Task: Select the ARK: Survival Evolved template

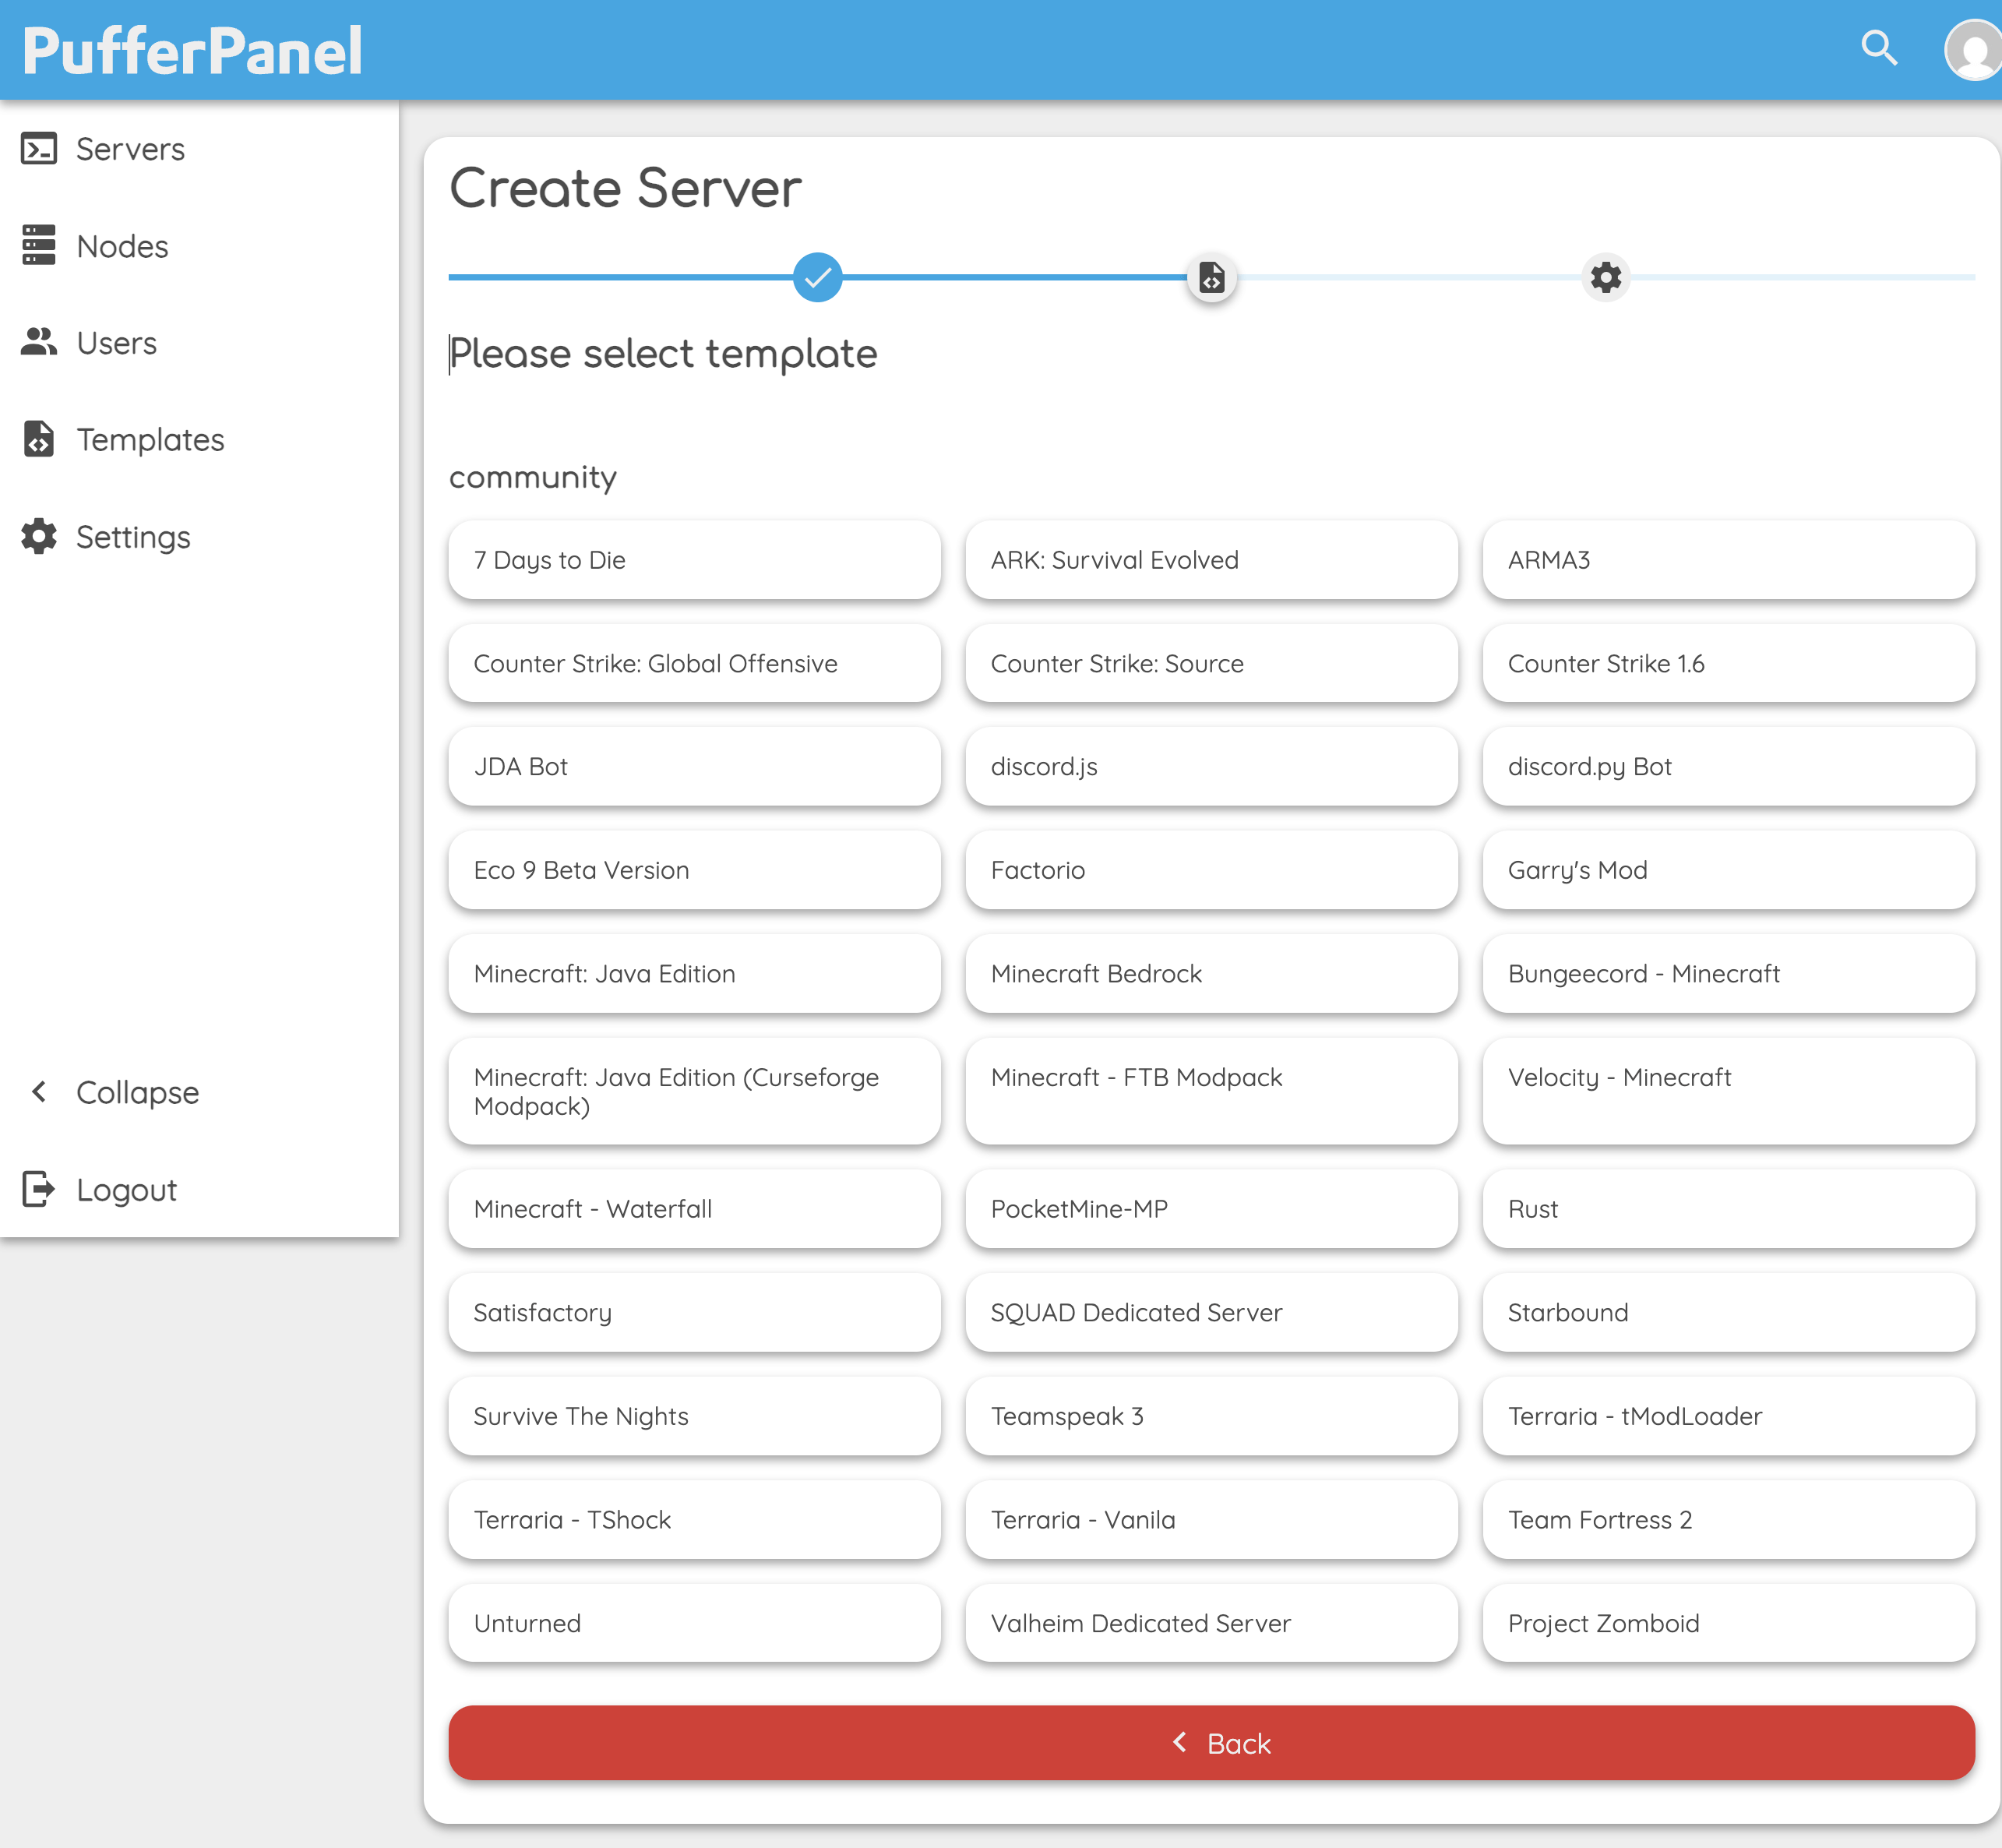Action: pos(1211,560)
